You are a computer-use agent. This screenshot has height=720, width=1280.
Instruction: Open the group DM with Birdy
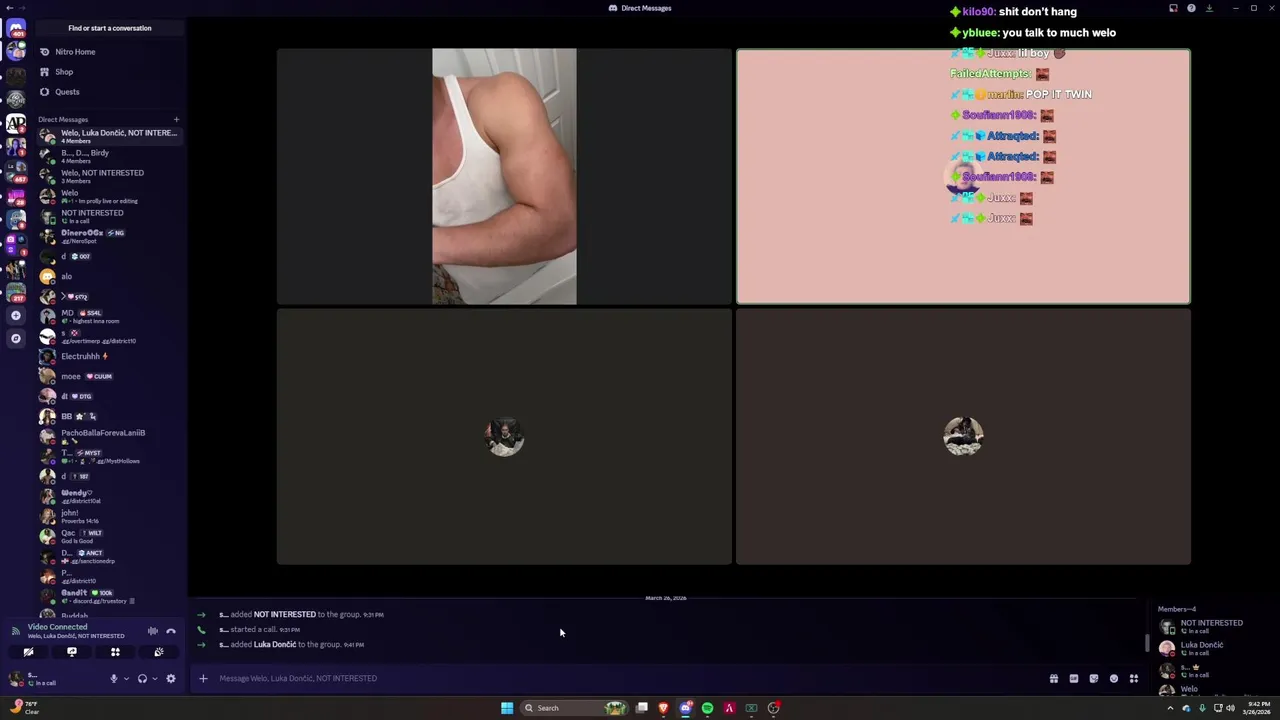pyautogui.click(x=110, y=156)
